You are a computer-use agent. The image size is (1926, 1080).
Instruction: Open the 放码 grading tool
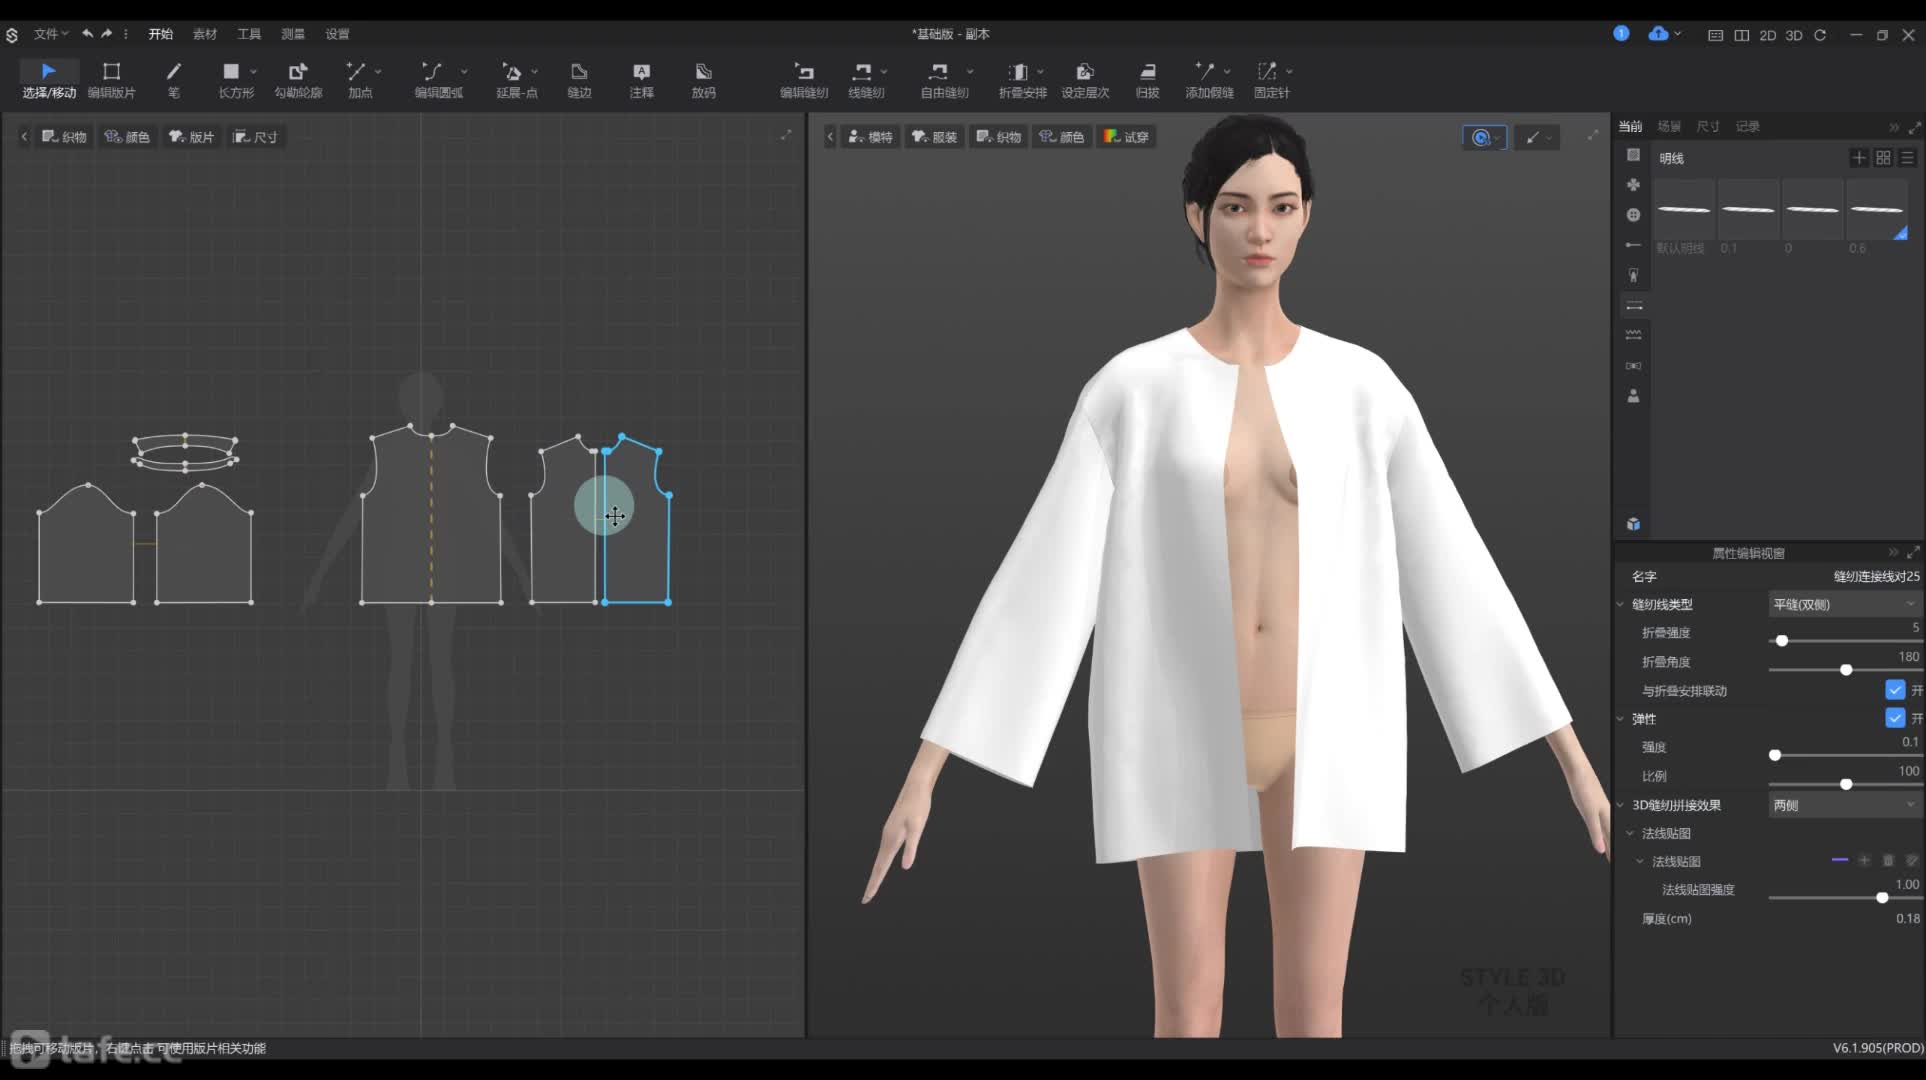[x=703, y=80]
